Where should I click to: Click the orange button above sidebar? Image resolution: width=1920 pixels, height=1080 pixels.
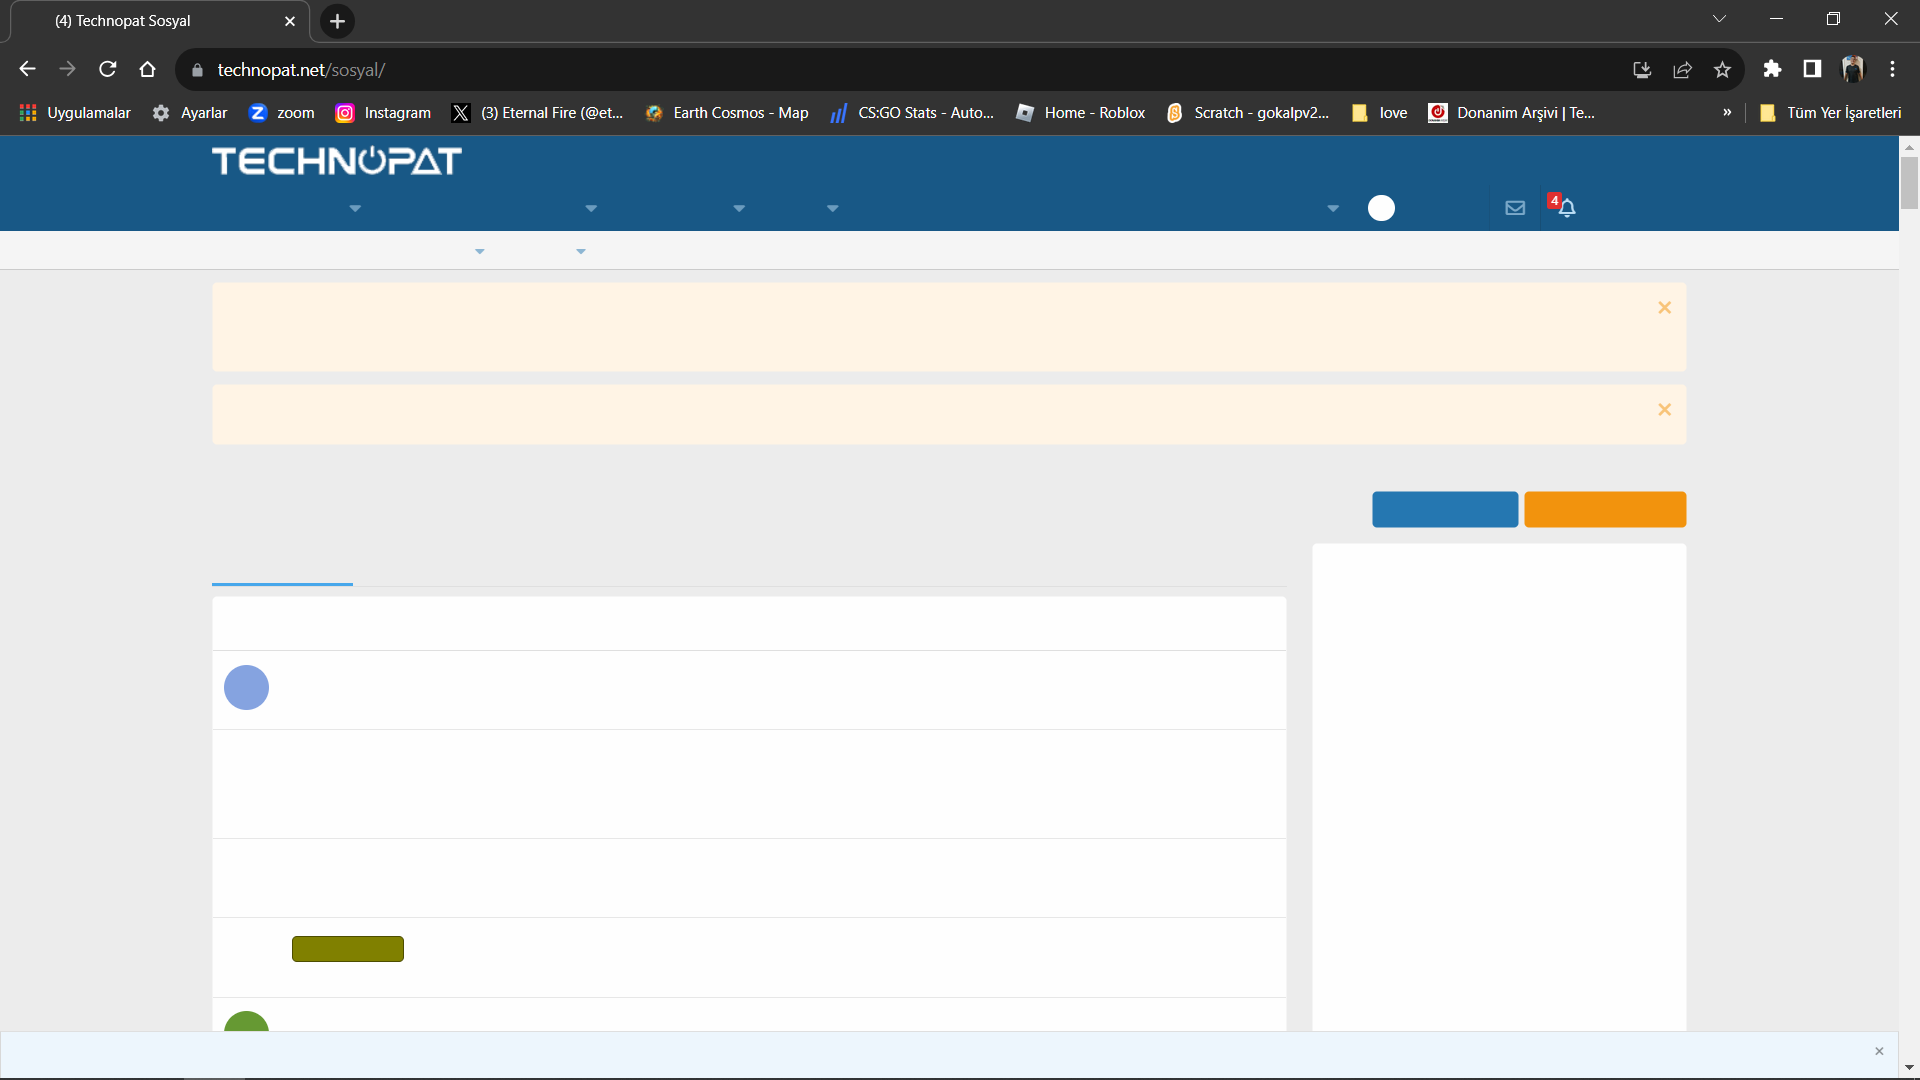[1605, 509]
